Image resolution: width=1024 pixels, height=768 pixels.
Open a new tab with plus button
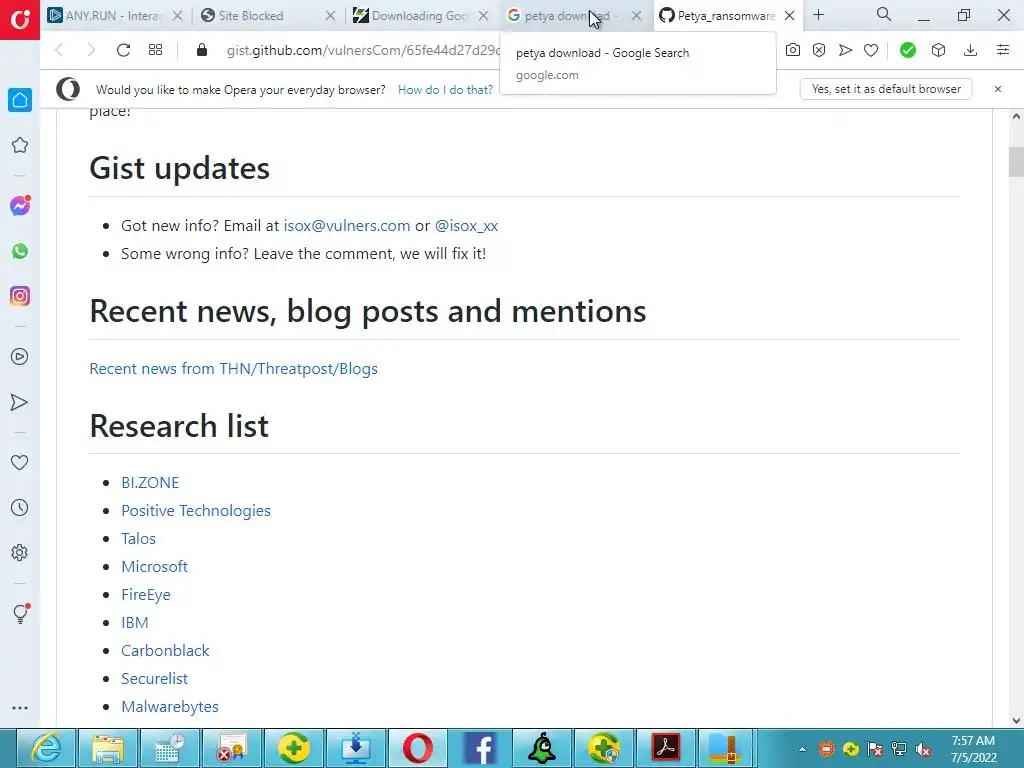[x=818, y=14]
